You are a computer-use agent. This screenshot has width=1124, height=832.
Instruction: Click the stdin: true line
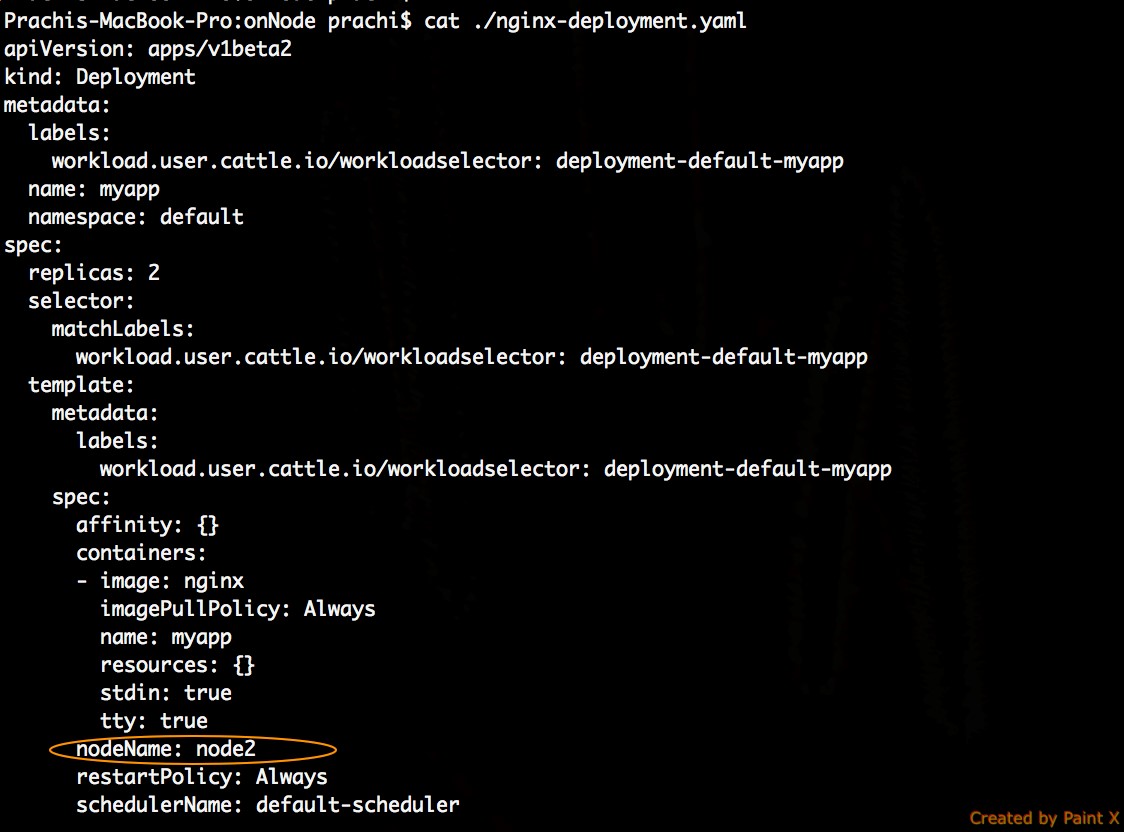point(166,693)
